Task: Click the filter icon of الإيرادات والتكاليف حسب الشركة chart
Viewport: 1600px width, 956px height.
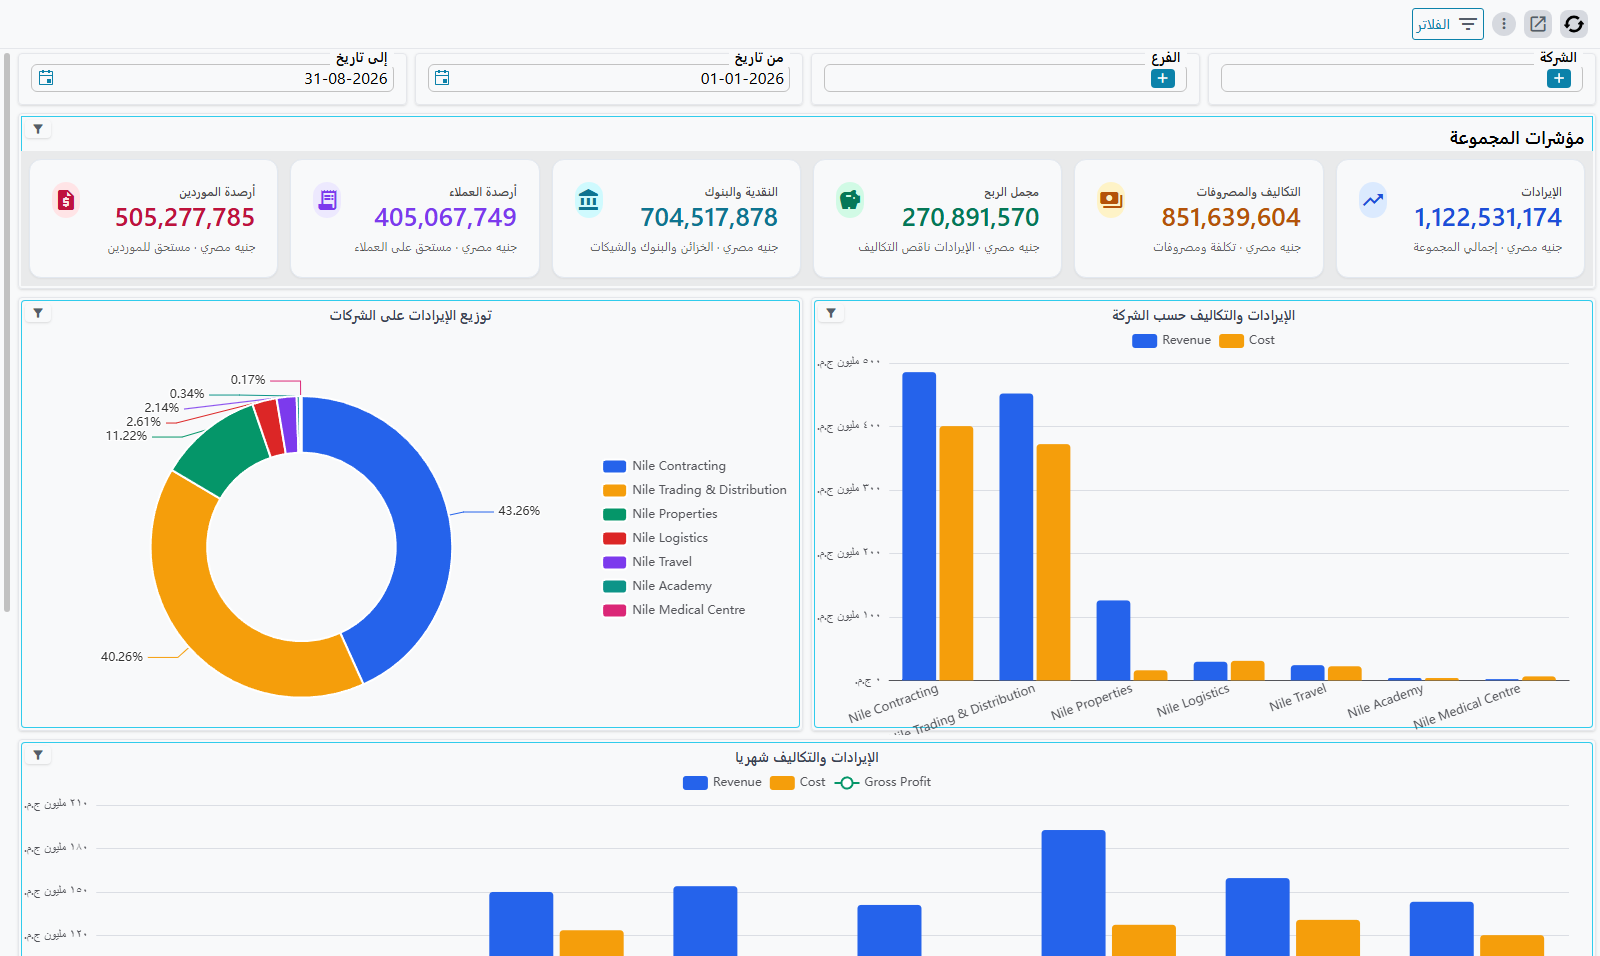Action: (x=831, y=313)
